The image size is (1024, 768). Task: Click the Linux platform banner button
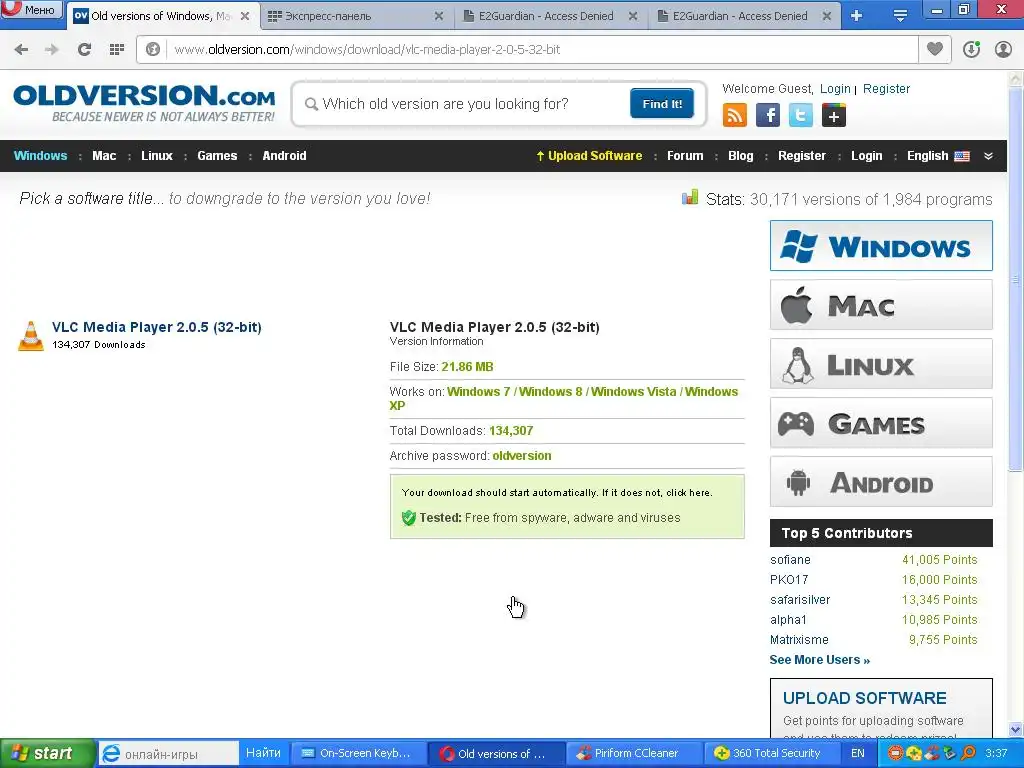[x=881, y=364]
